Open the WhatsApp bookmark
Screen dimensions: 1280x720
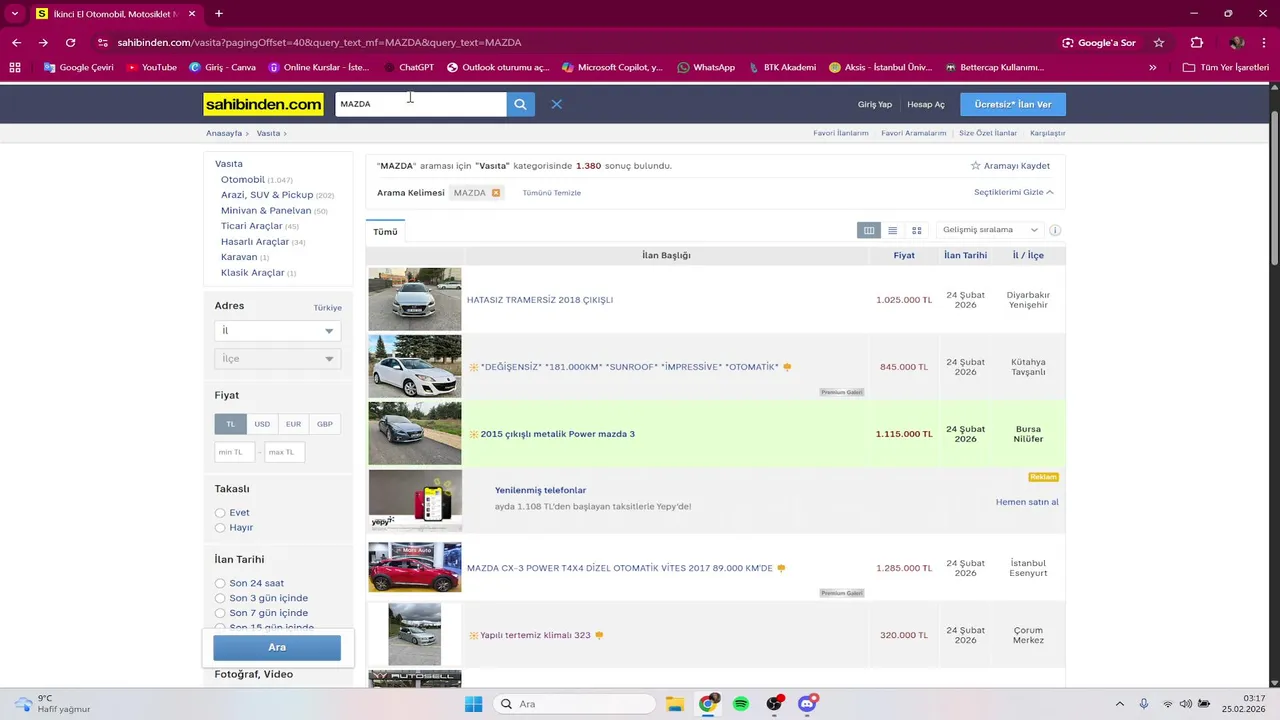[706, 67]
